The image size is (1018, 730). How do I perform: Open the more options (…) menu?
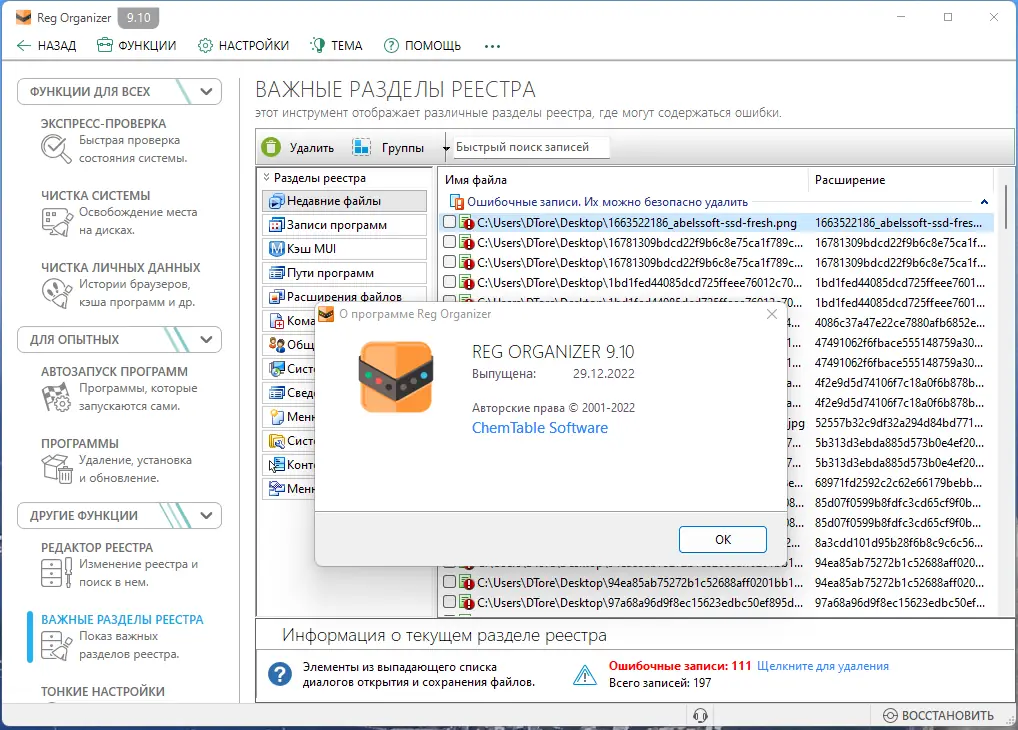click(x=492, y=46)
